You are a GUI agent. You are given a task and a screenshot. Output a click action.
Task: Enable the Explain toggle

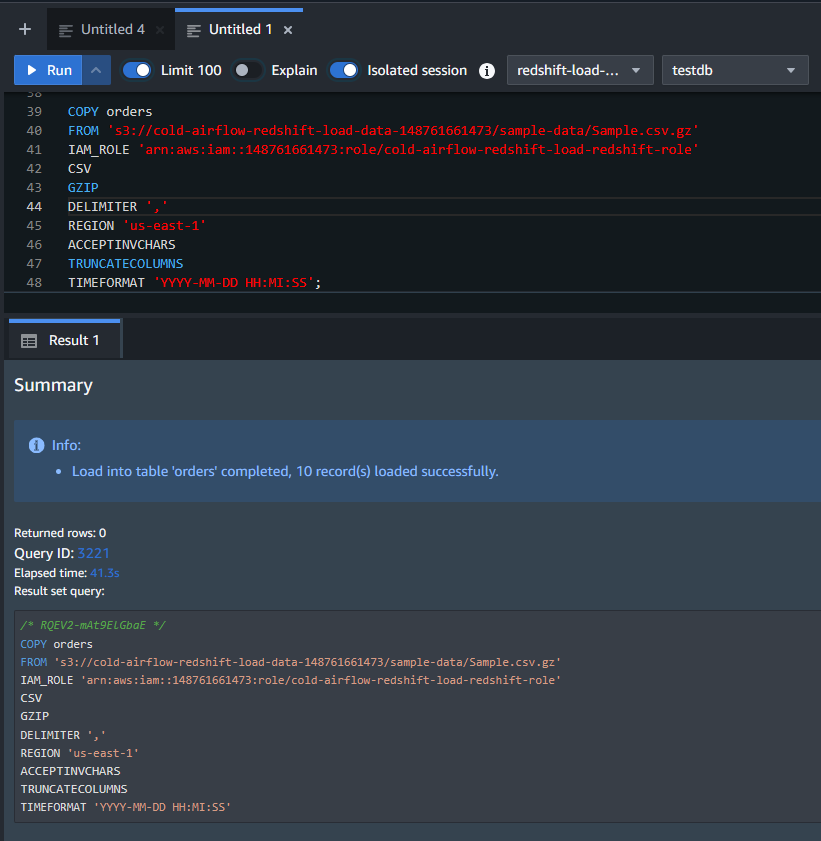coord(248,70)
